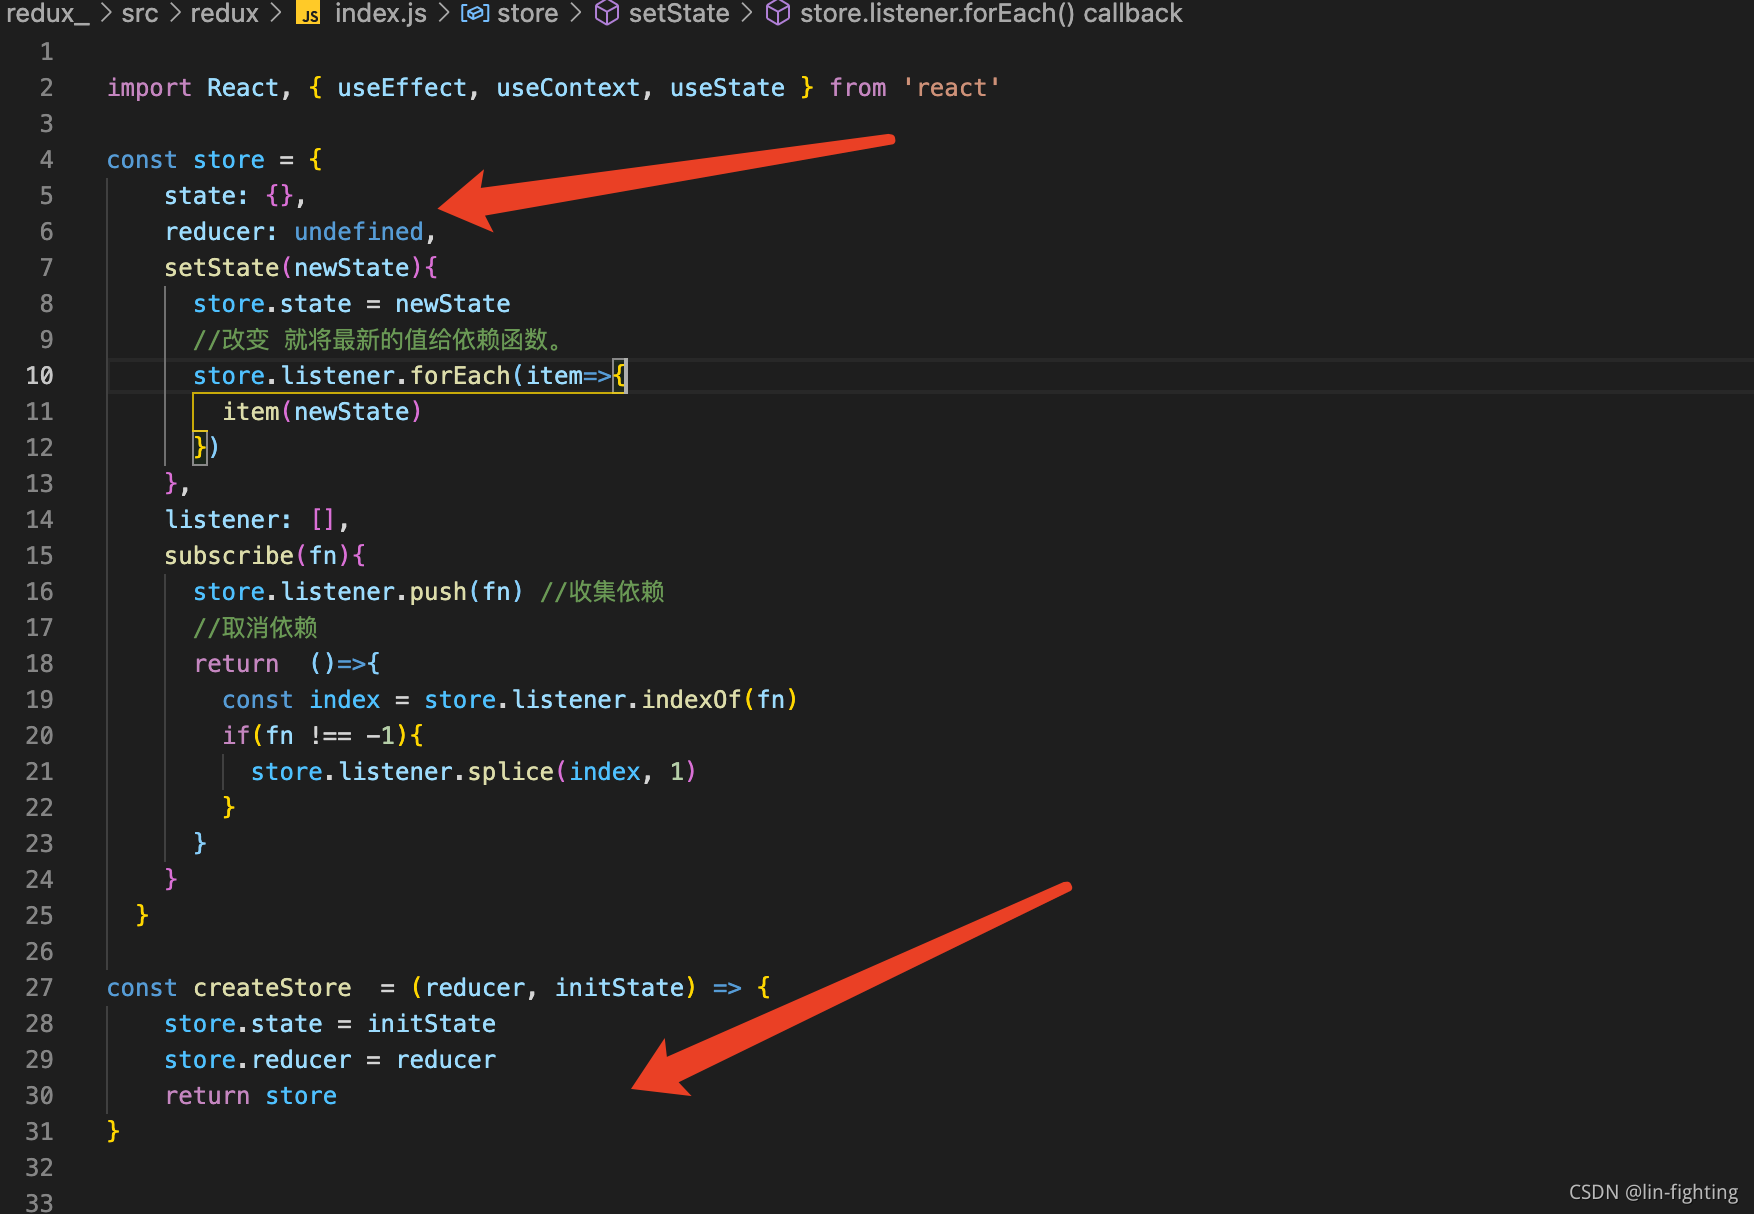Image resolution: width=1754 pixels, height=1214 pixels.
Task: Click line number 27 in gutter
Action: click(x=40, y=988)
